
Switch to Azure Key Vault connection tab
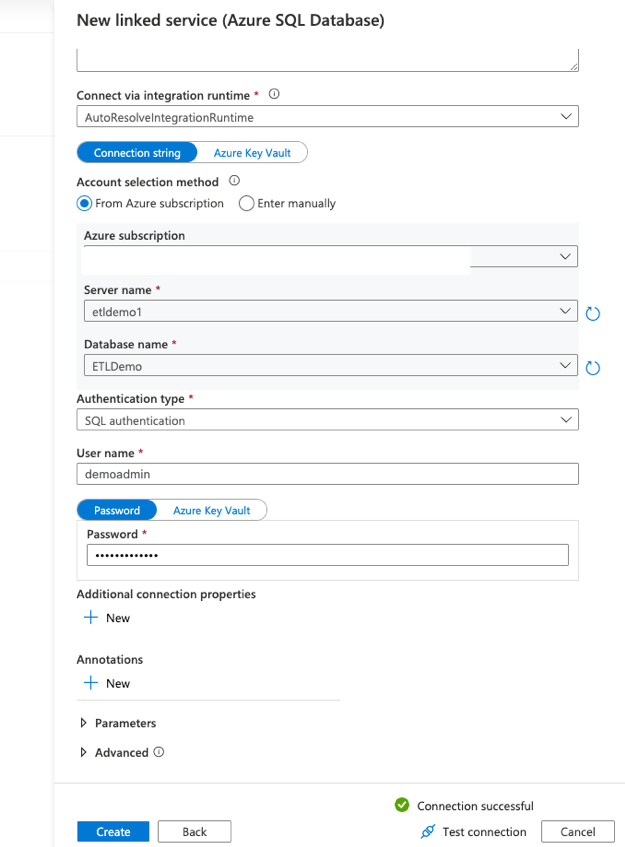click(252, 153)
